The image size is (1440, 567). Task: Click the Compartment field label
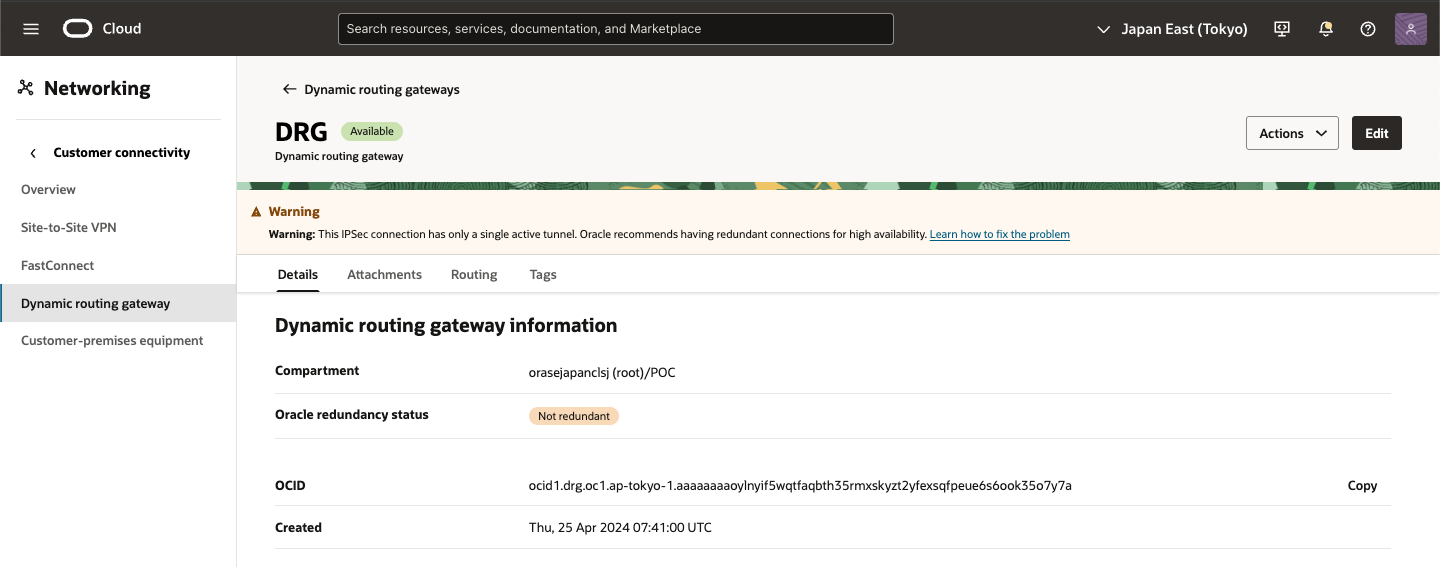[x=317, y=371]
